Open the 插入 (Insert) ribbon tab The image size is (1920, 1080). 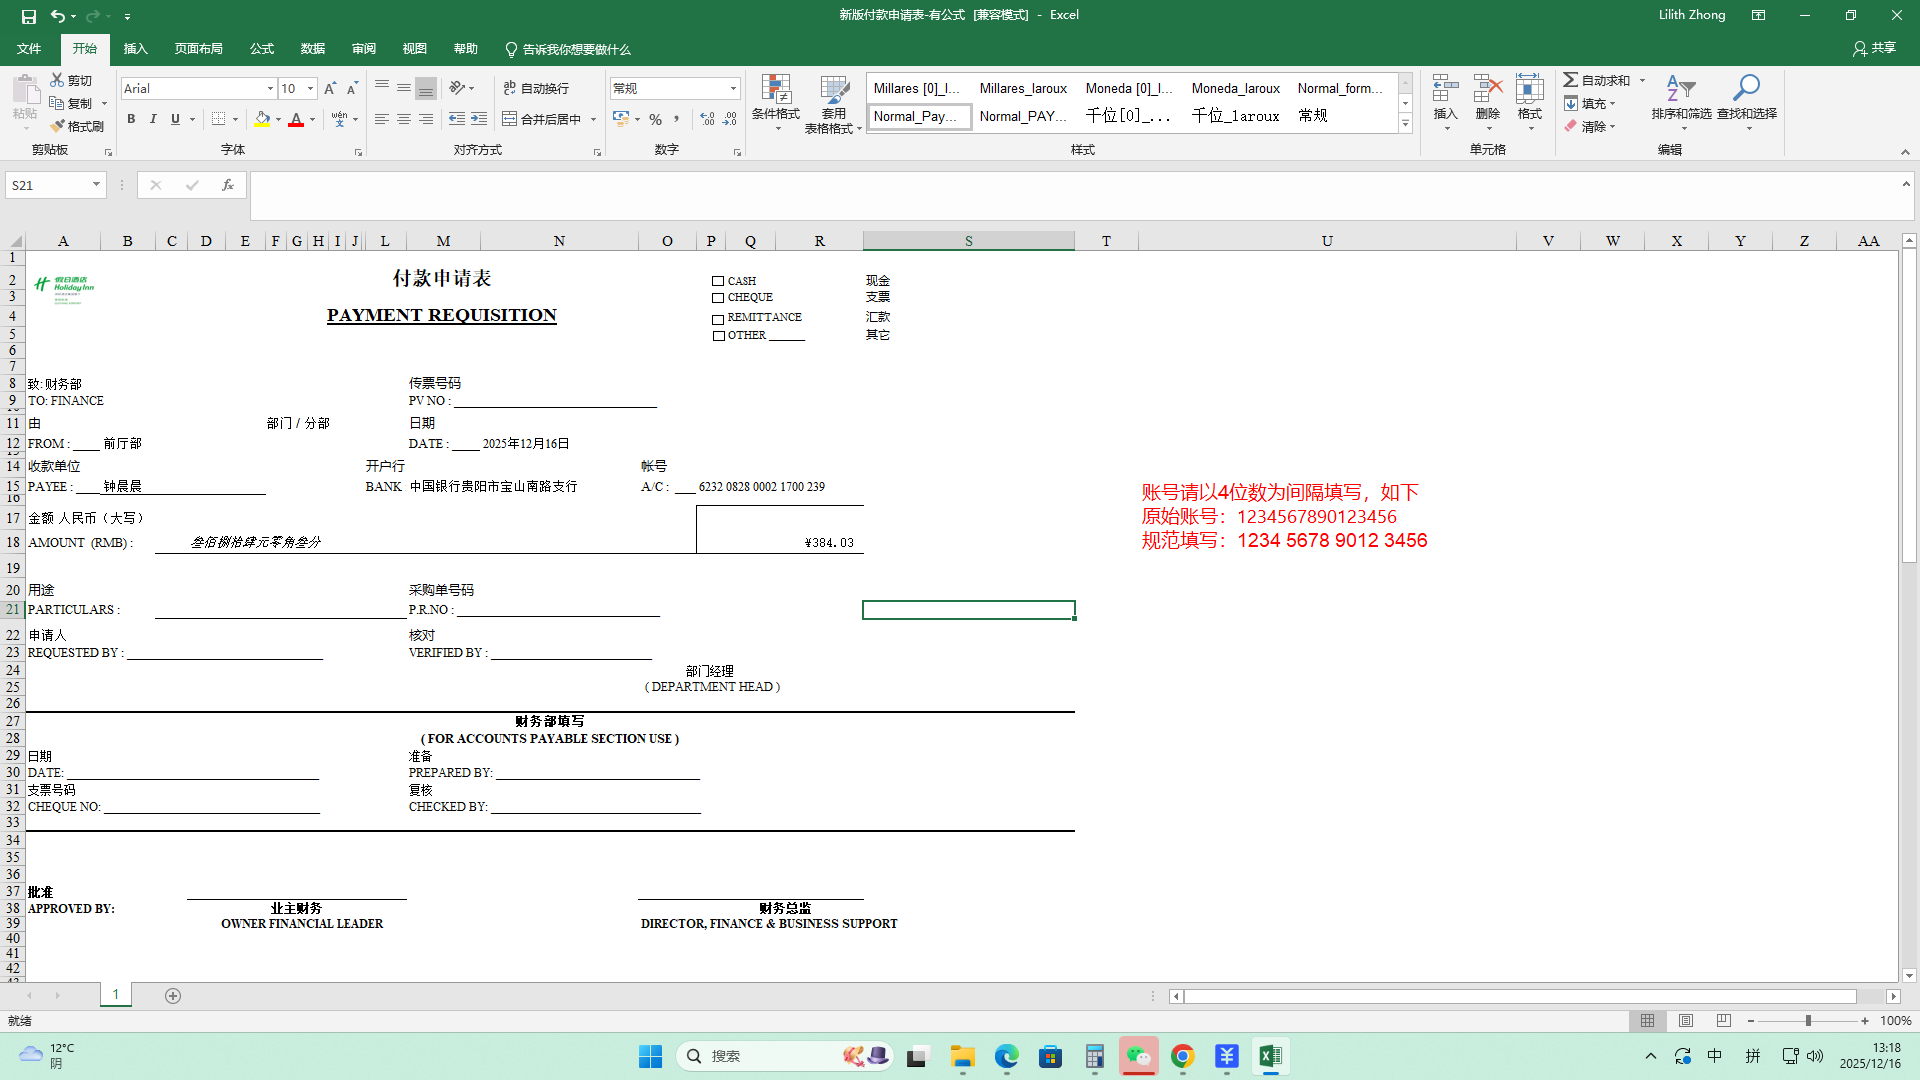tap(135, 49)
